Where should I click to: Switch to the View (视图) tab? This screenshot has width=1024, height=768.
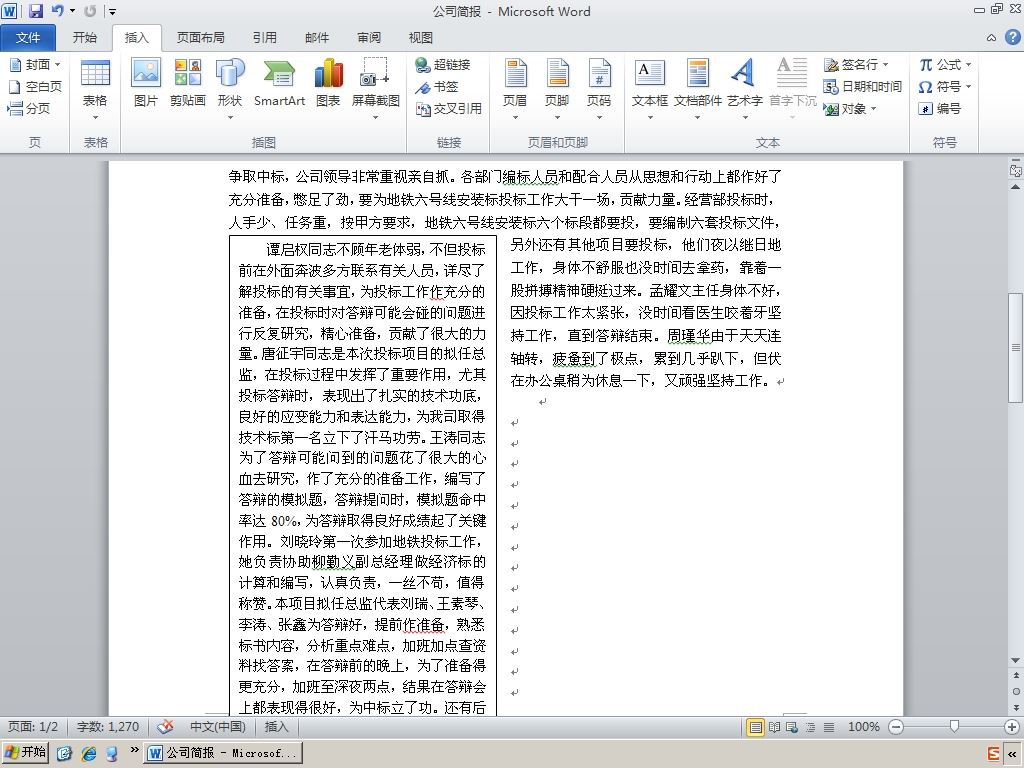point(421,38)
